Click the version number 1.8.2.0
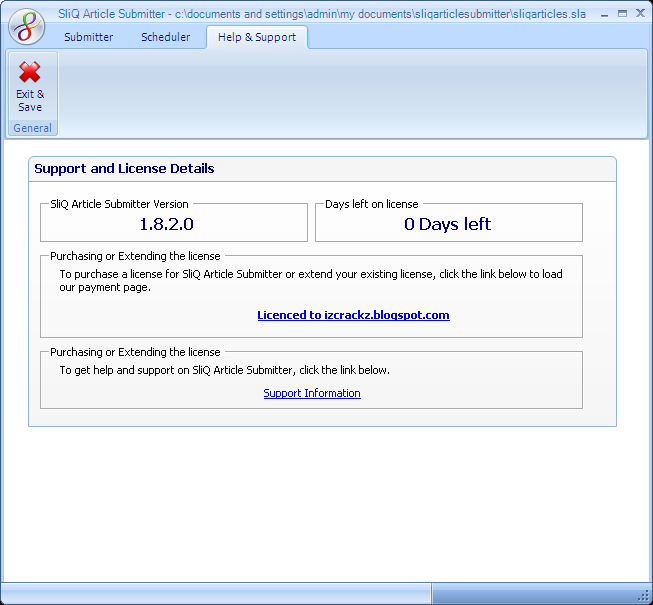Viewport: 653px width, 605px height. 167,224
